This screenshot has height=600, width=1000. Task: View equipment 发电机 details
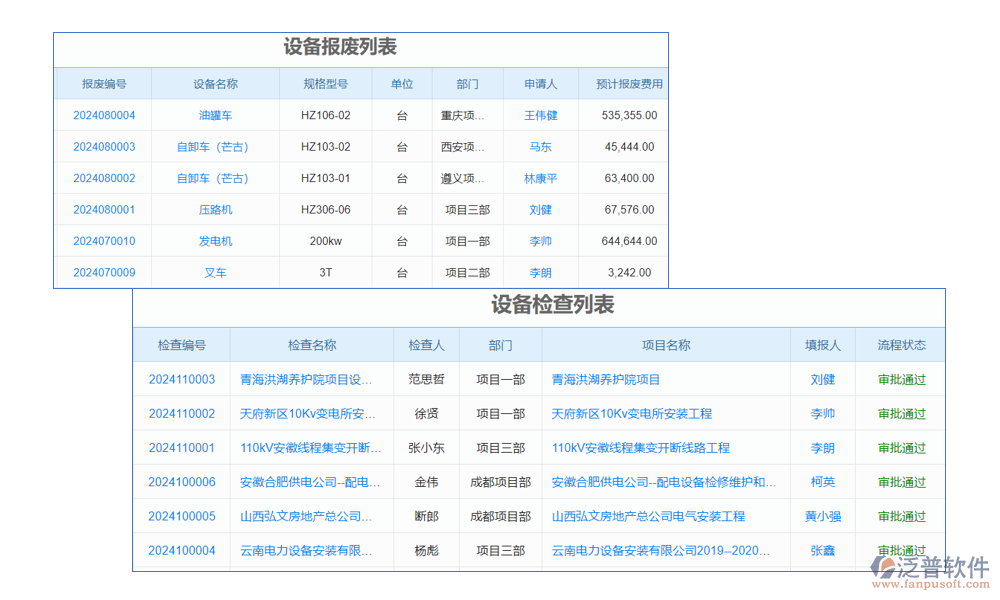tap(214, 241)
